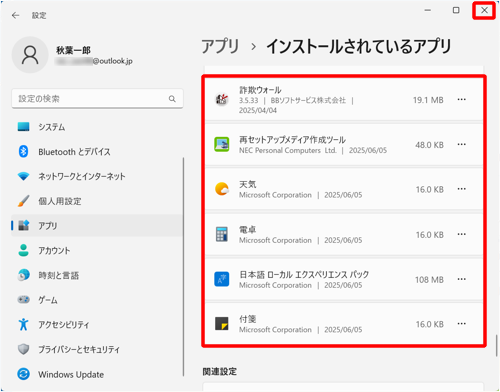This screenshot has height=392, width=500.
Task: Open アカウント category
Action: (97, 250)
